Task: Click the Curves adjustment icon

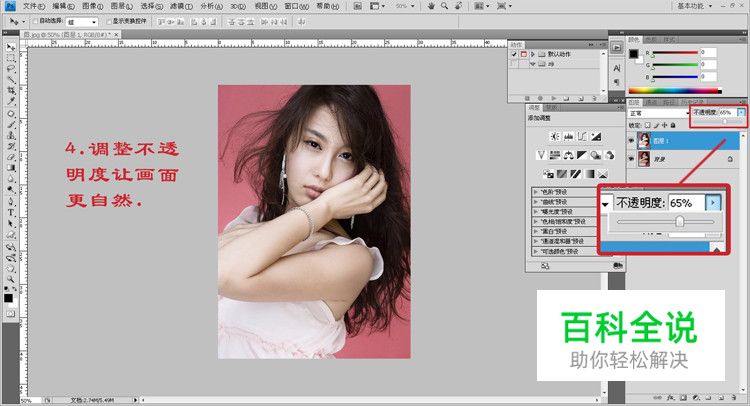Action: 583,136
